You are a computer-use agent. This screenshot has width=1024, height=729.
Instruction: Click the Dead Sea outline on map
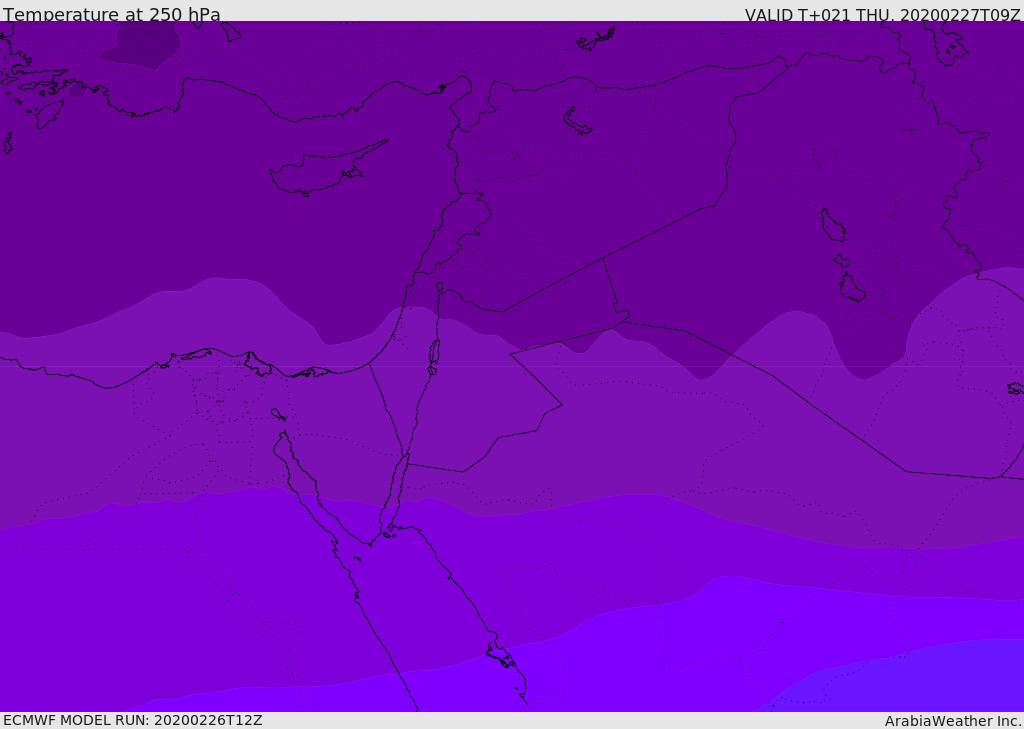[434, 357]
